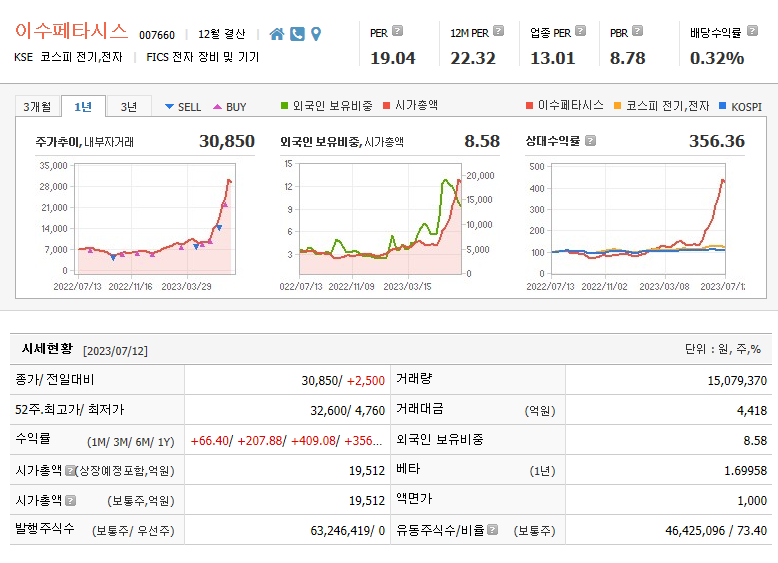The width and height of the screenshot is (778, 563).
Task: Open help icon next to 상대수익률
Action: (590, 141)
